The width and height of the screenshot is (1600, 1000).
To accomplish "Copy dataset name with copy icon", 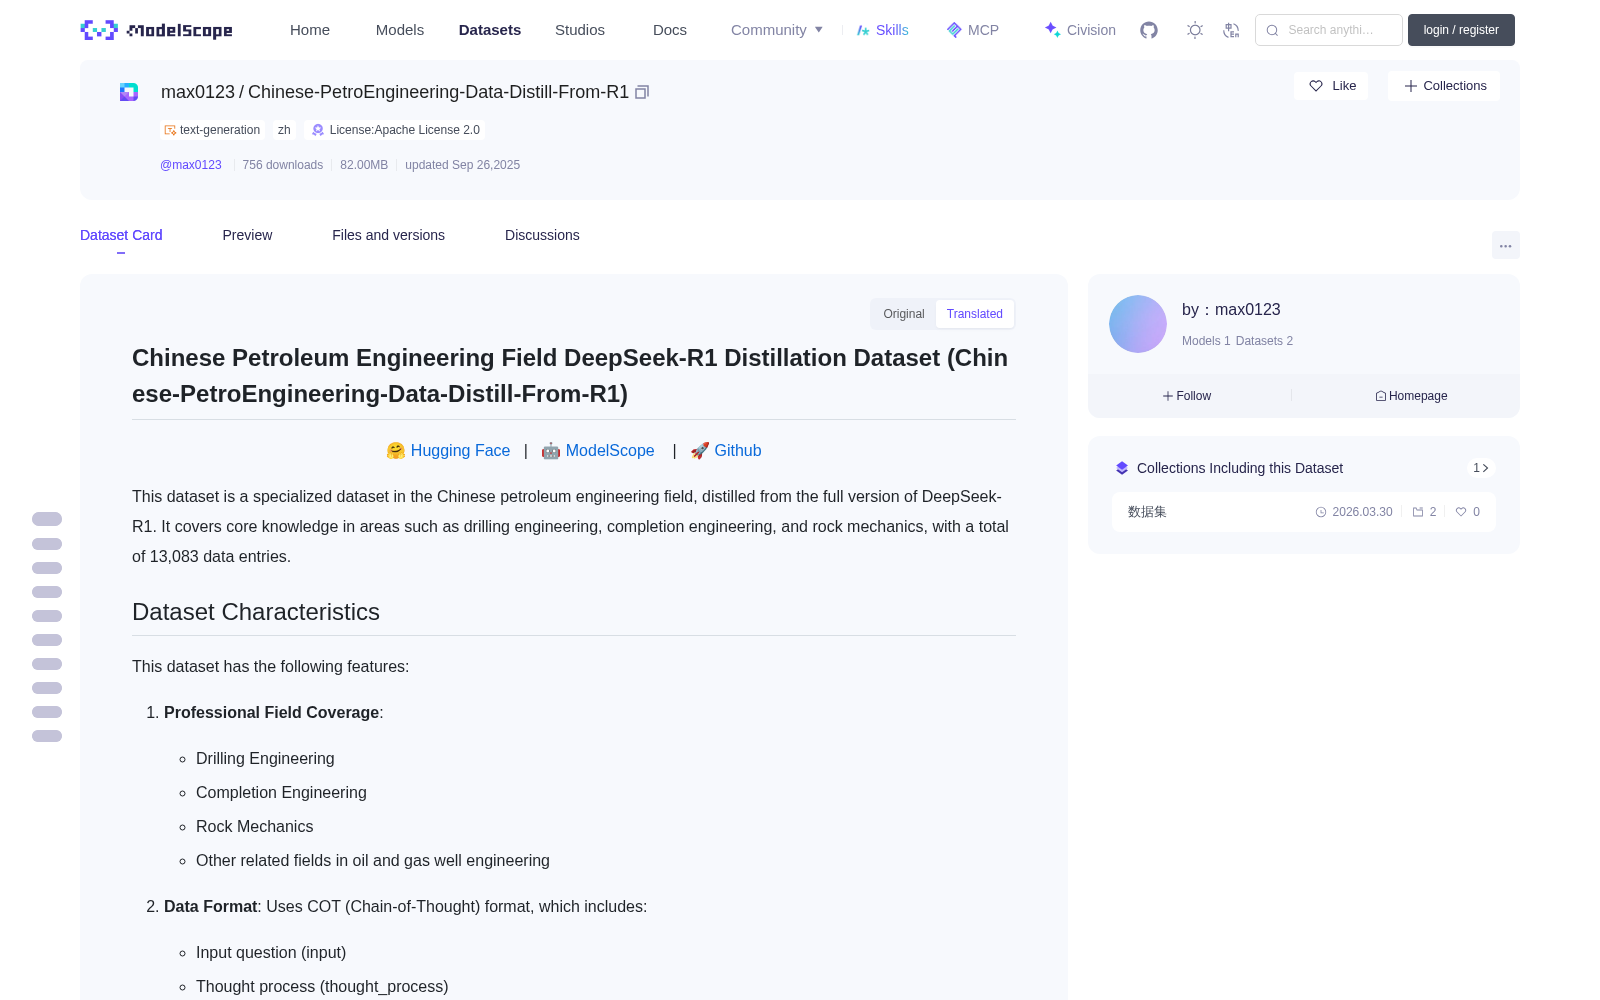I will pyautogui.click(x=642, y=92).
